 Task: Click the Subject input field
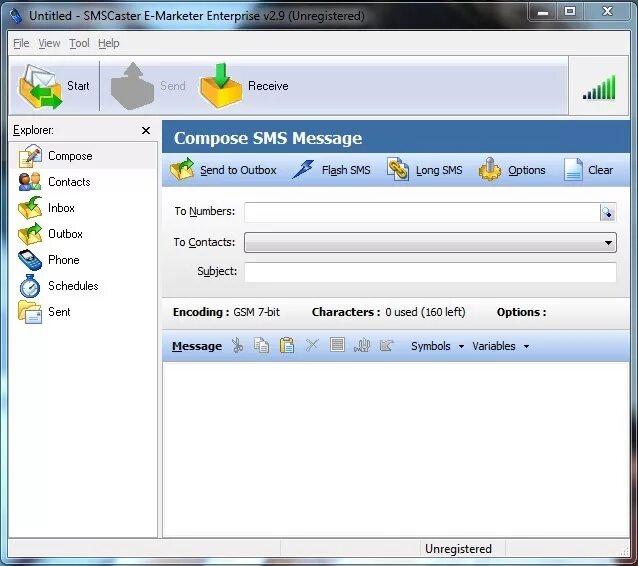click(x=430, y=272)
